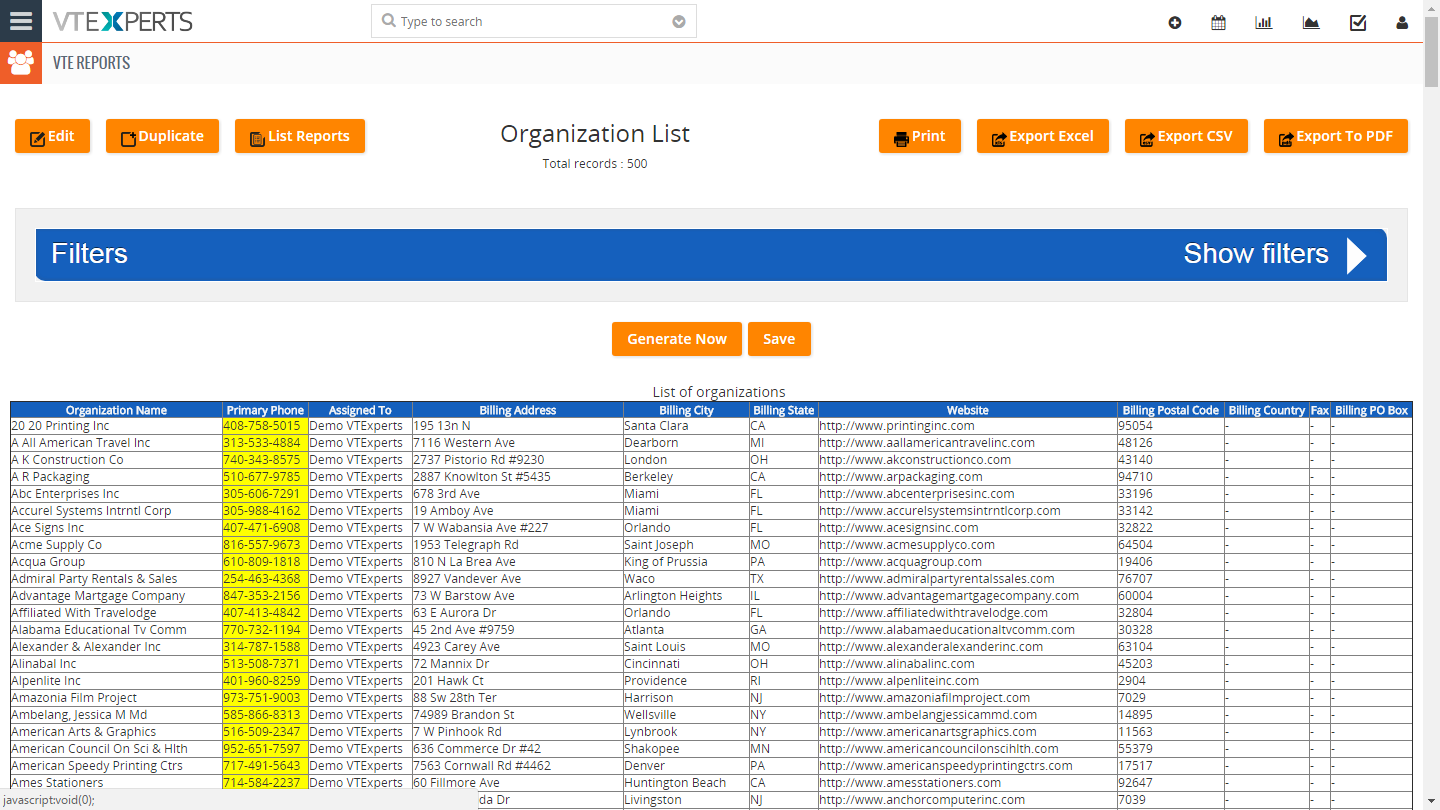This screenshot has width=1440, height=810.
Task: Click the Billing Address column header
Action: 517,410
